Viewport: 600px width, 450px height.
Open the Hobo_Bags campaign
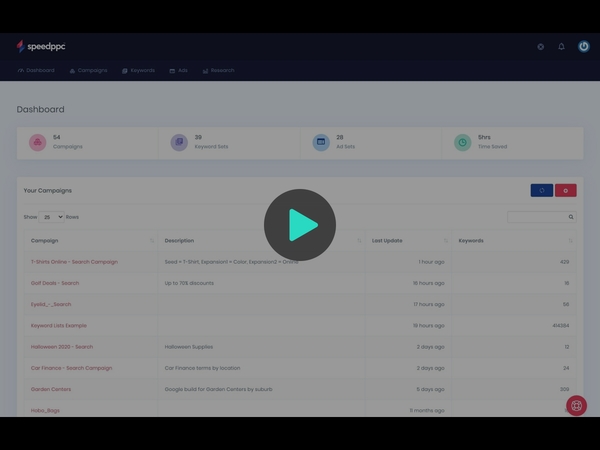pyautogui.click(x=45, y=411)
